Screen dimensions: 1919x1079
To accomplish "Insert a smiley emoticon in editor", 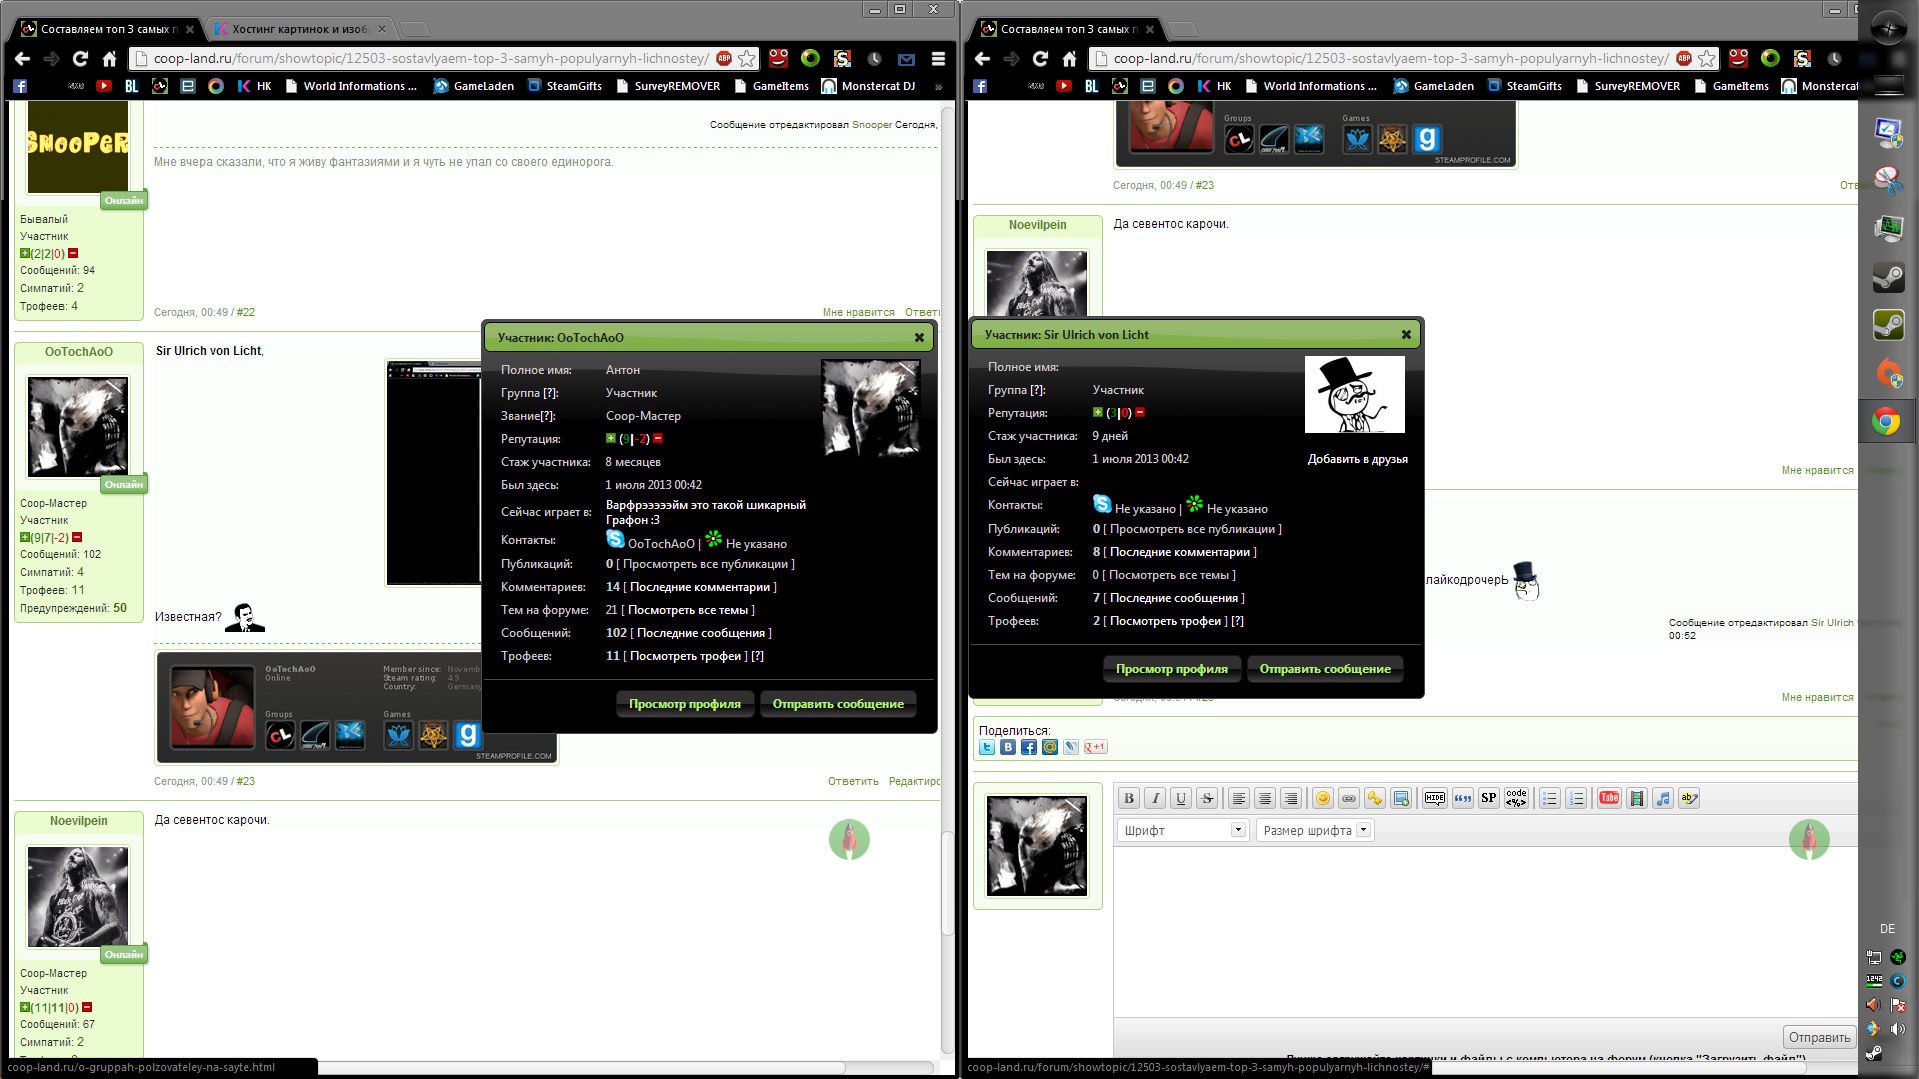I will pyautogui.click(x=1322, y=798).
